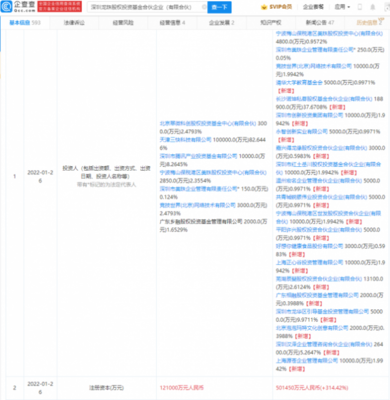Click the 查一下 search button

(x=219, y=7)
